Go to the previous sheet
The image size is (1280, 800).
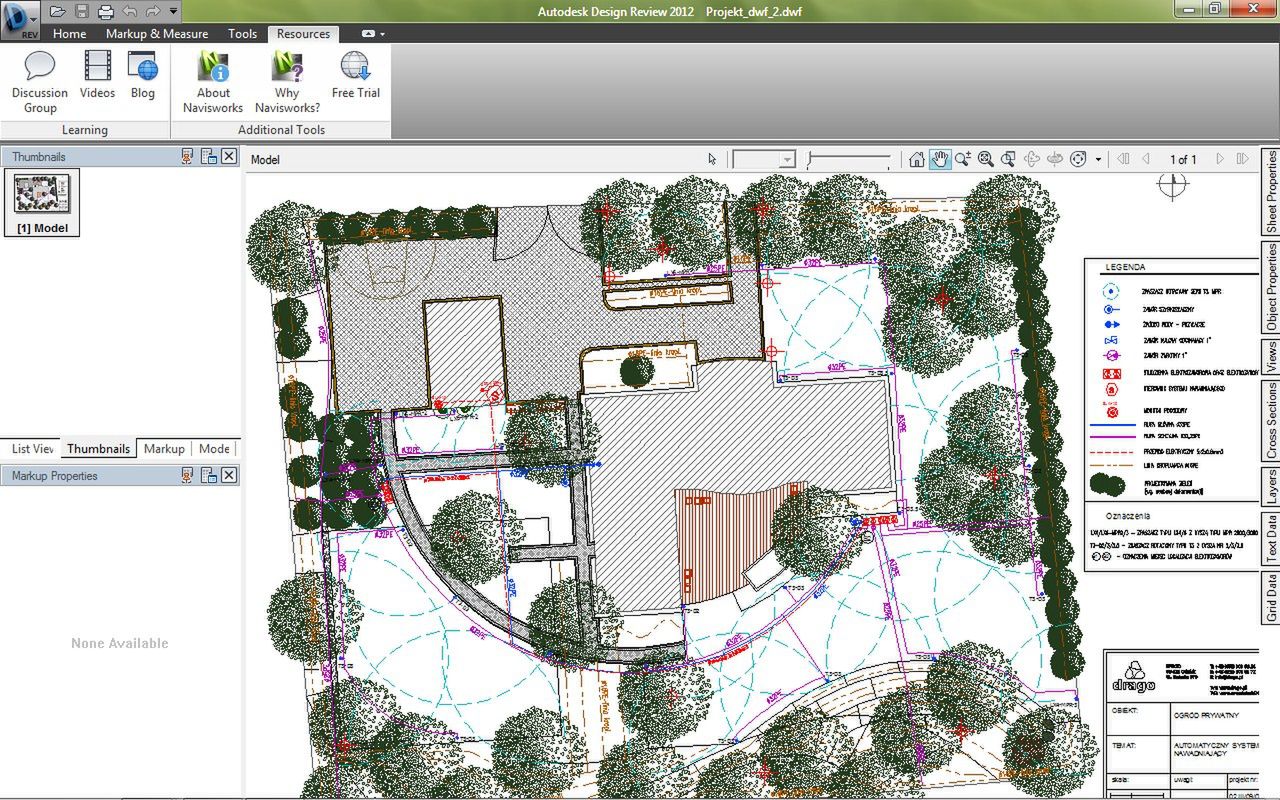coord(1146,159)
